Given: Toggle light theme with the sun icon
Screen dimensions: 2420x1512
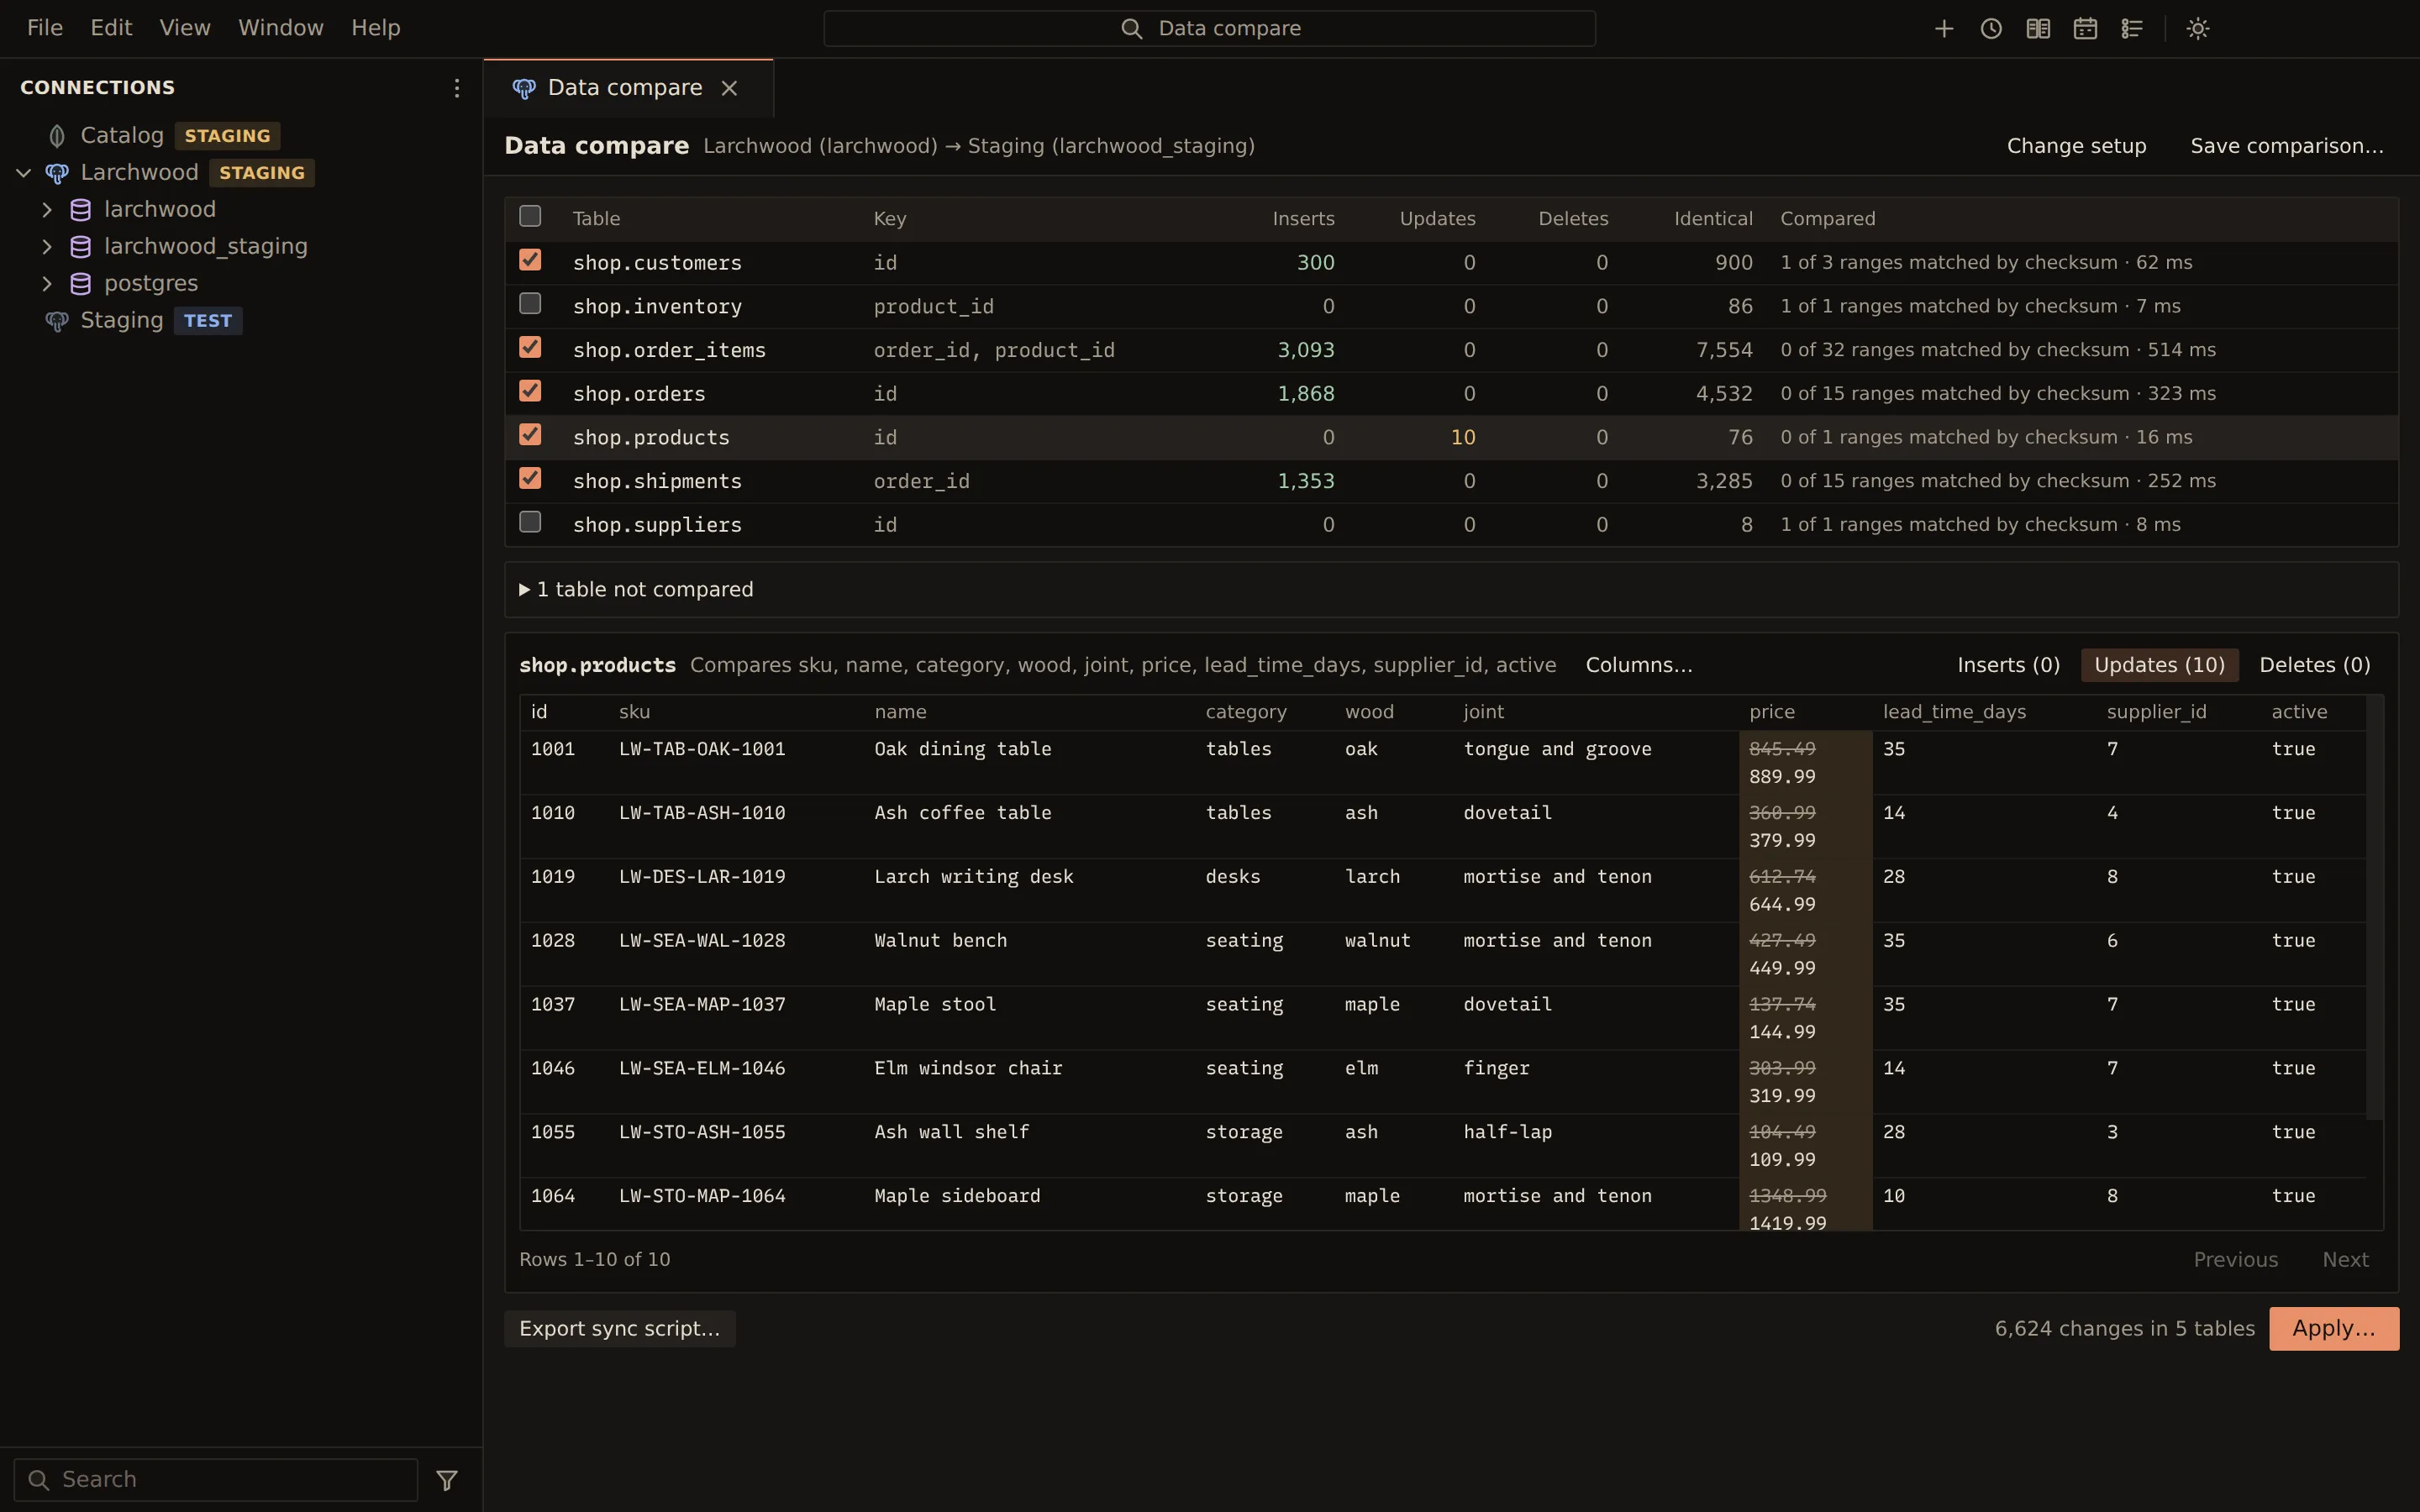Looking at the screenshot, I should [x=2197, y=28].
